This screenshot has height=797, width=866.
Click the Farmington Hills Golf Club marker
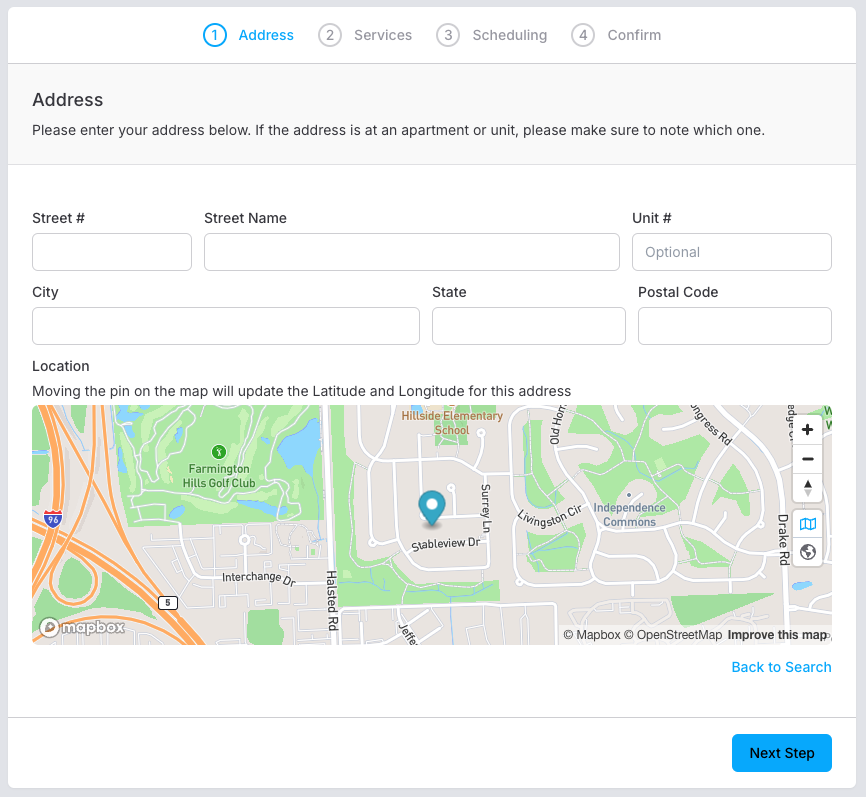[219, 453]
